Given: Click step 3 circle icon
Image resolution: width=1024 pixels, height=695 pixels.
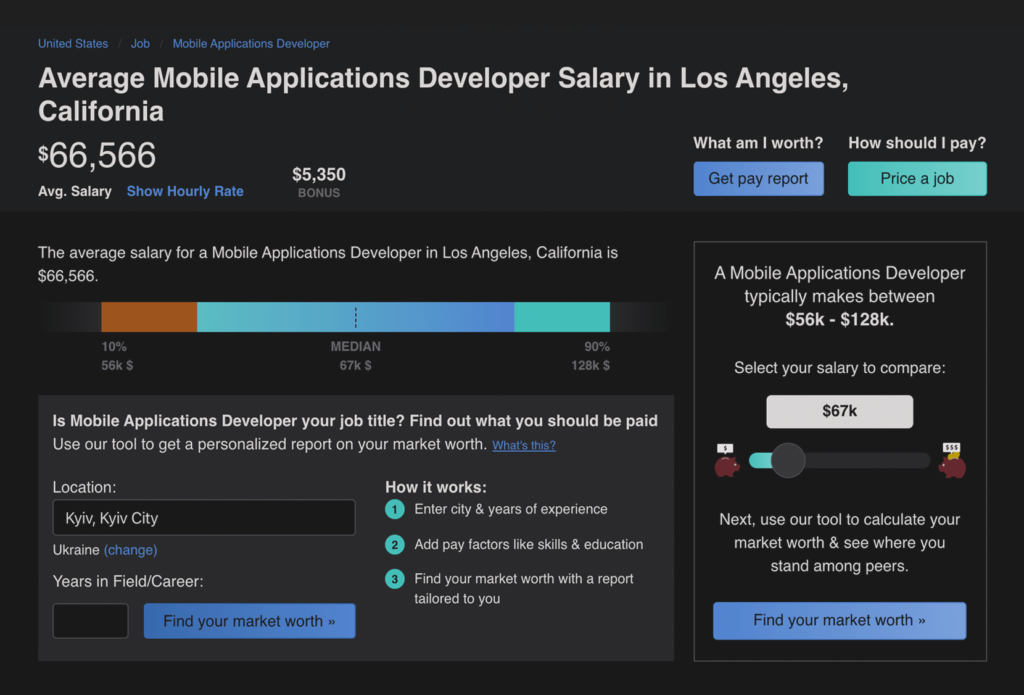Looking at the screenshot, I should pyautogui.click(x=394, y=579).
